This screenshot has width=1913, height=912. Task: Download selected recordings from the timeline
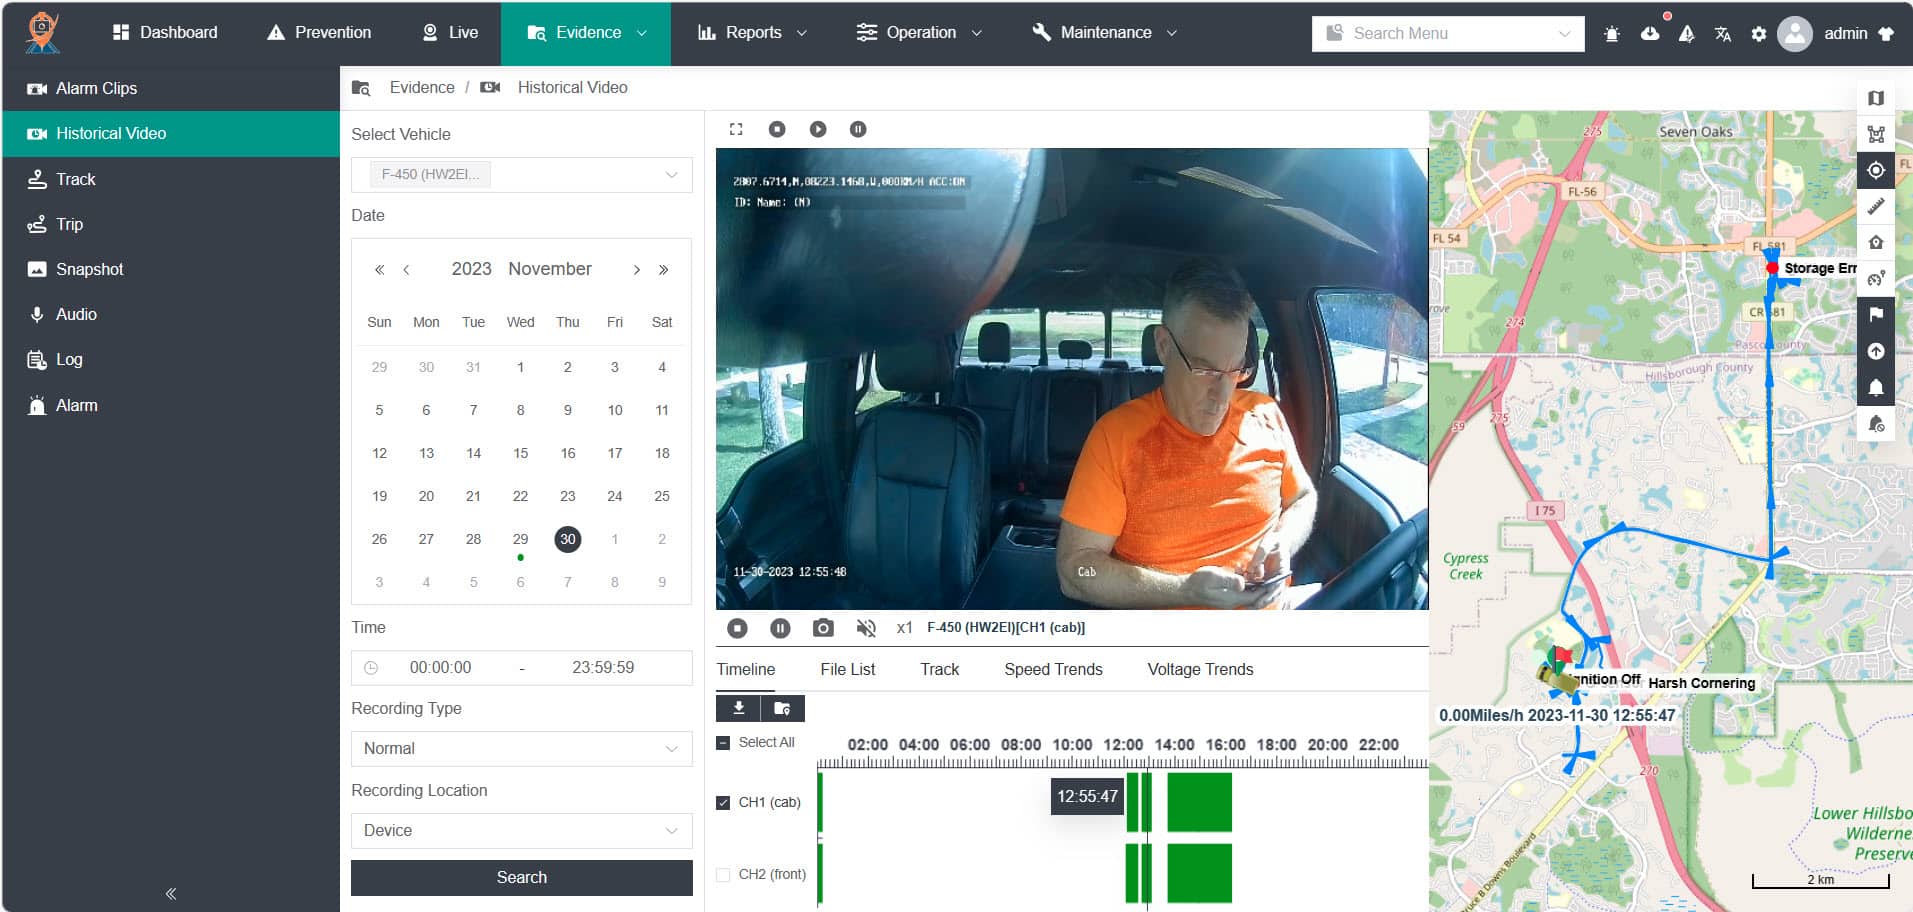click(x=738, y=708)
